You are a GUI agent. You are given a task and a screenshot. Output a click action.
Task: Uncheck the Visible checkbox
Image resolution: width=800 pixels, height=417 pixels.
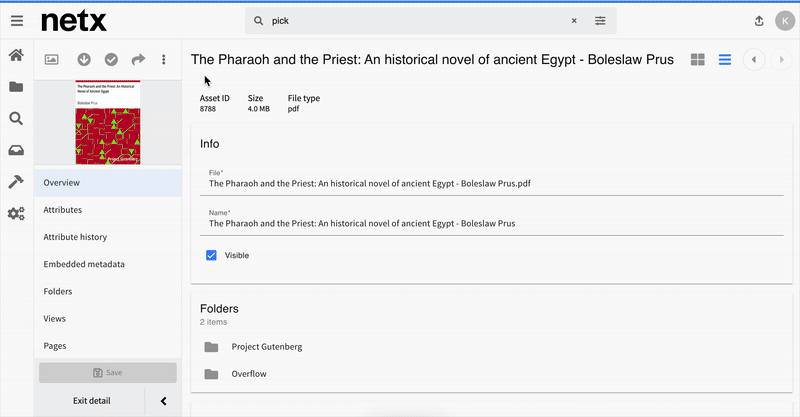pyautogui.click(x=211, y=255)
